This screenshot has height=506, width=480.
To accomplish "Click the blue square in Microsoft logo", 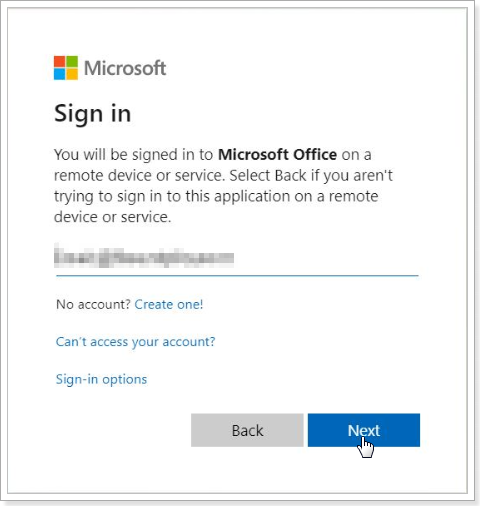I will click(x=59, y=74).
